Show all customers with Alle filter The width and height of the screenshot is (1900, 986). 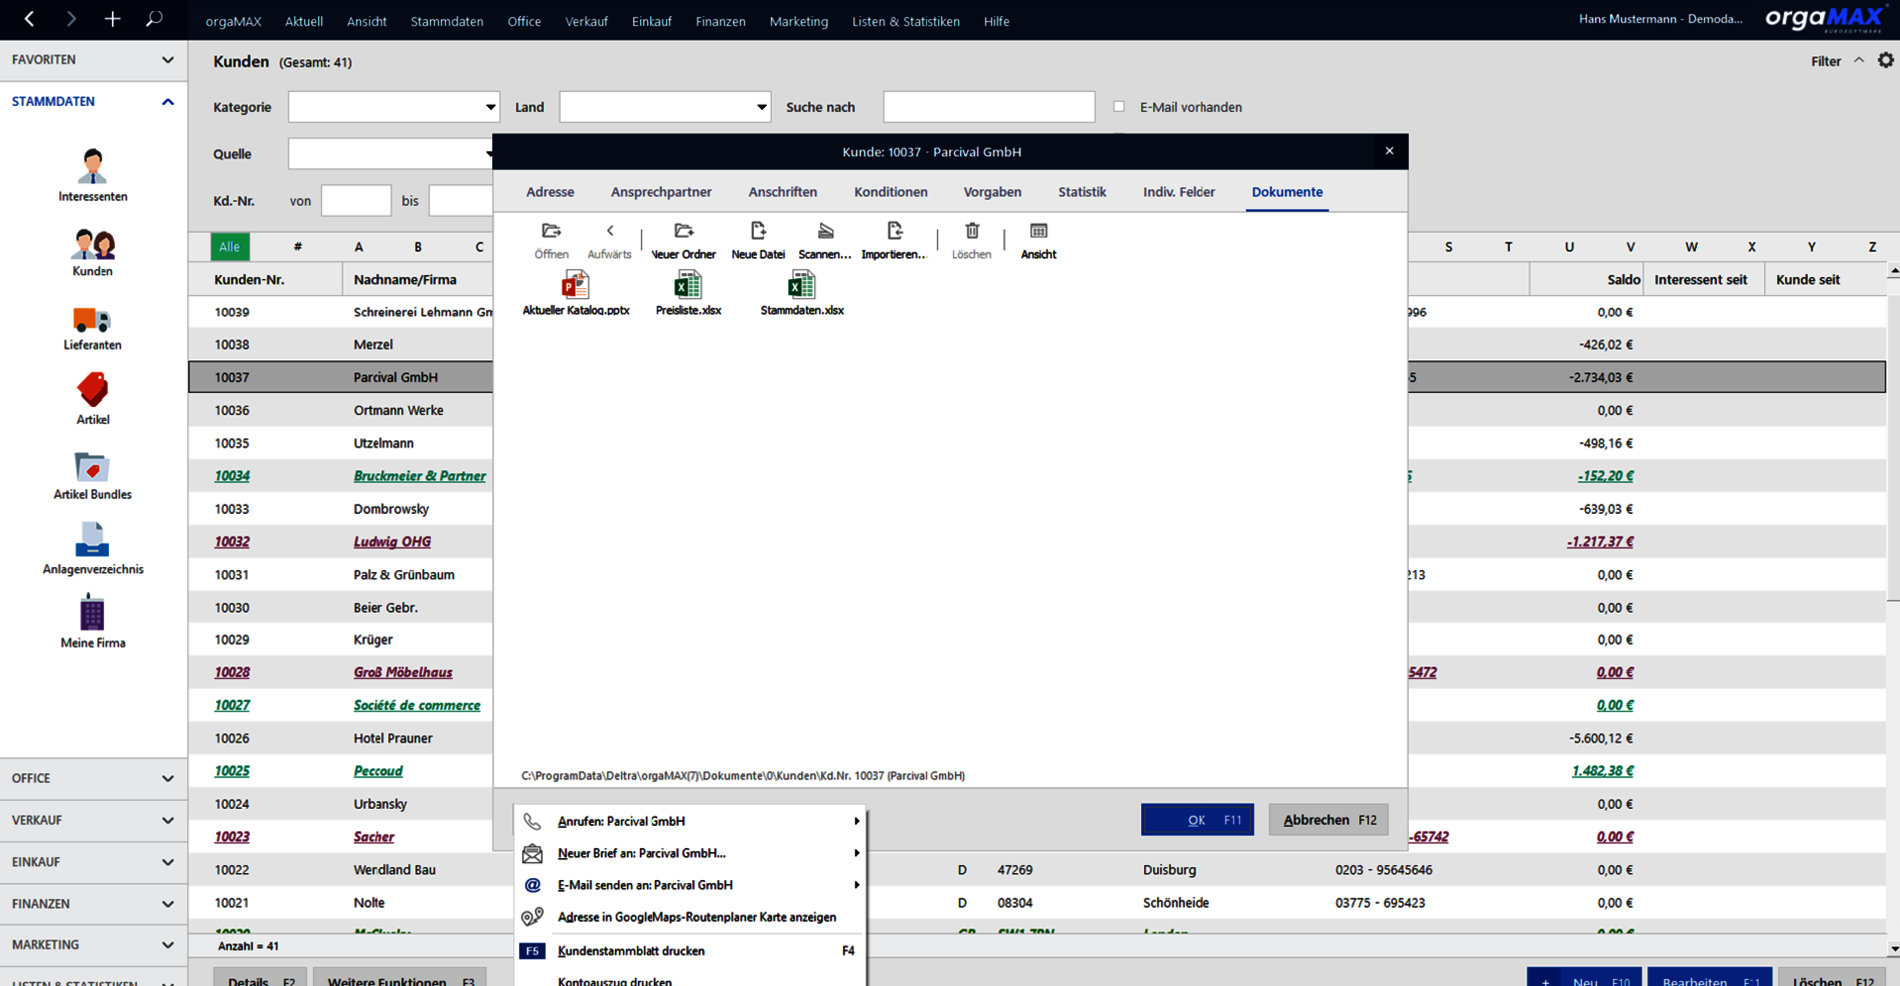[x=230, y=247]
